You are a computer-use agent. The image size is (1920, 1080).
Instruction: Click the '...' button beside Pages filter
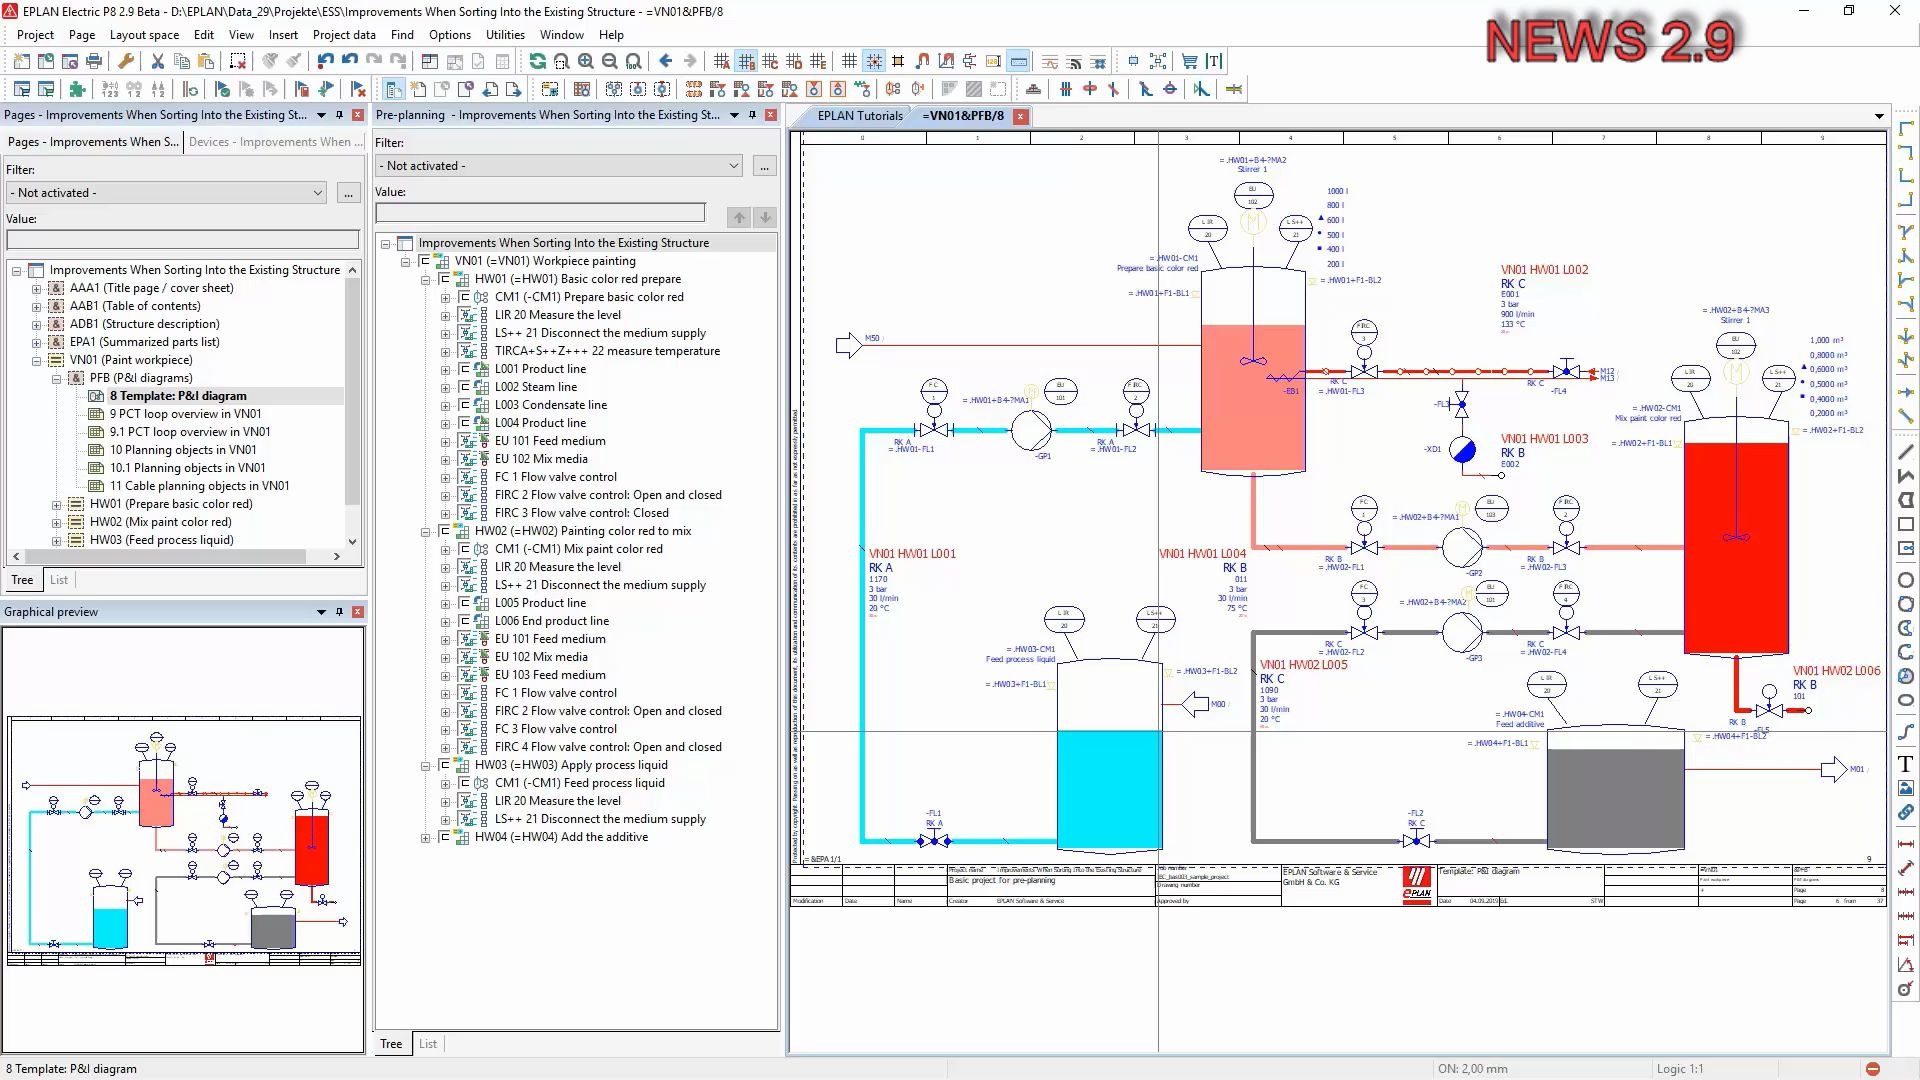tap(348, 193)
